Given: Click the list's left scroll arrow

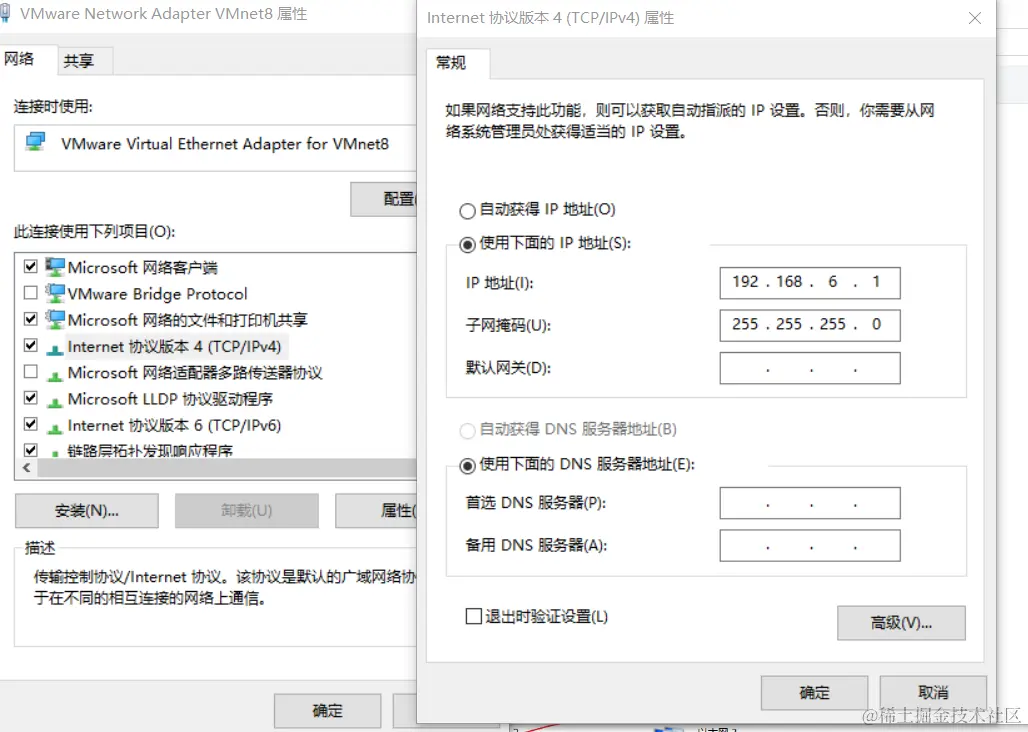Looking at the screenshot, I should click(x=26, y=468).
